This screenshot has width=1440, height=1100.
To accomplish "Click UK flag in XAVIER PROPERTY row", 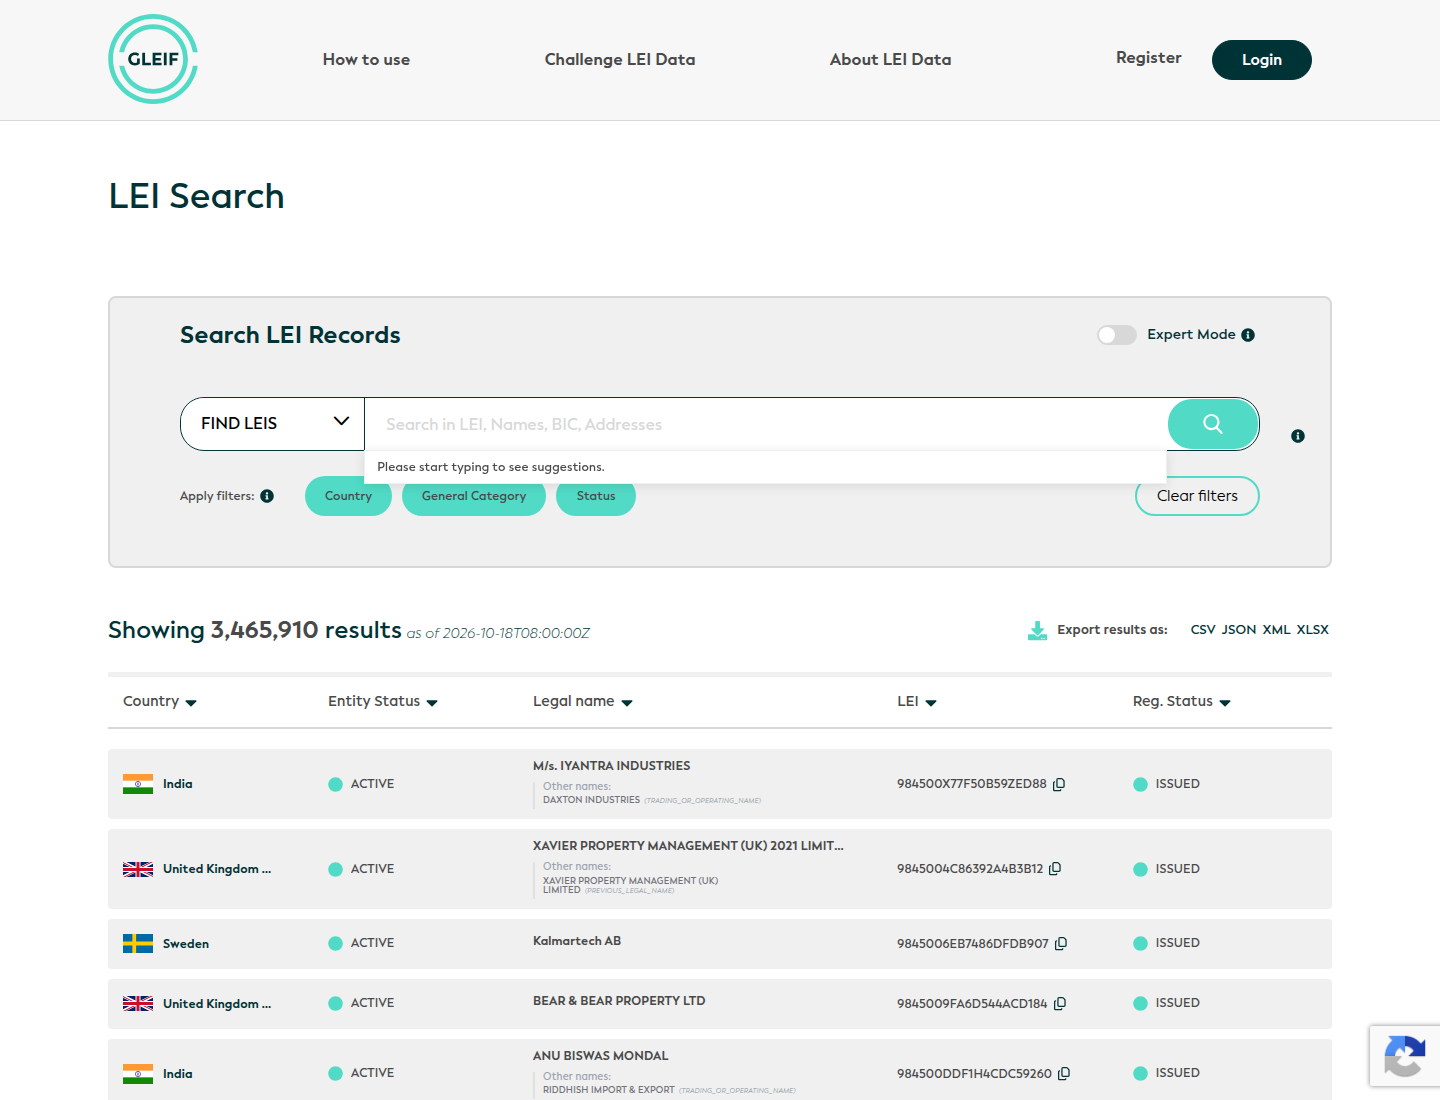I will pos(138,869).
